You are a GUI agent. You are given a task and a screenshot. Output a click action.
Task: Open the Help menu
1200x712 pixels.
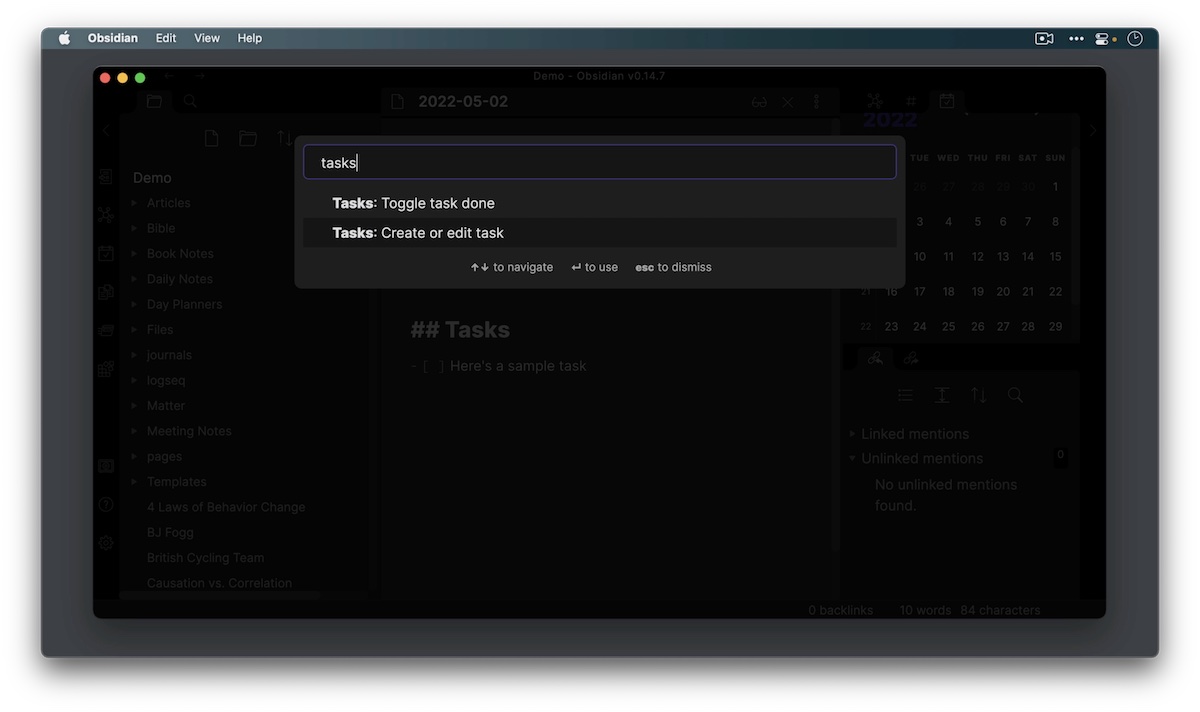250,38
